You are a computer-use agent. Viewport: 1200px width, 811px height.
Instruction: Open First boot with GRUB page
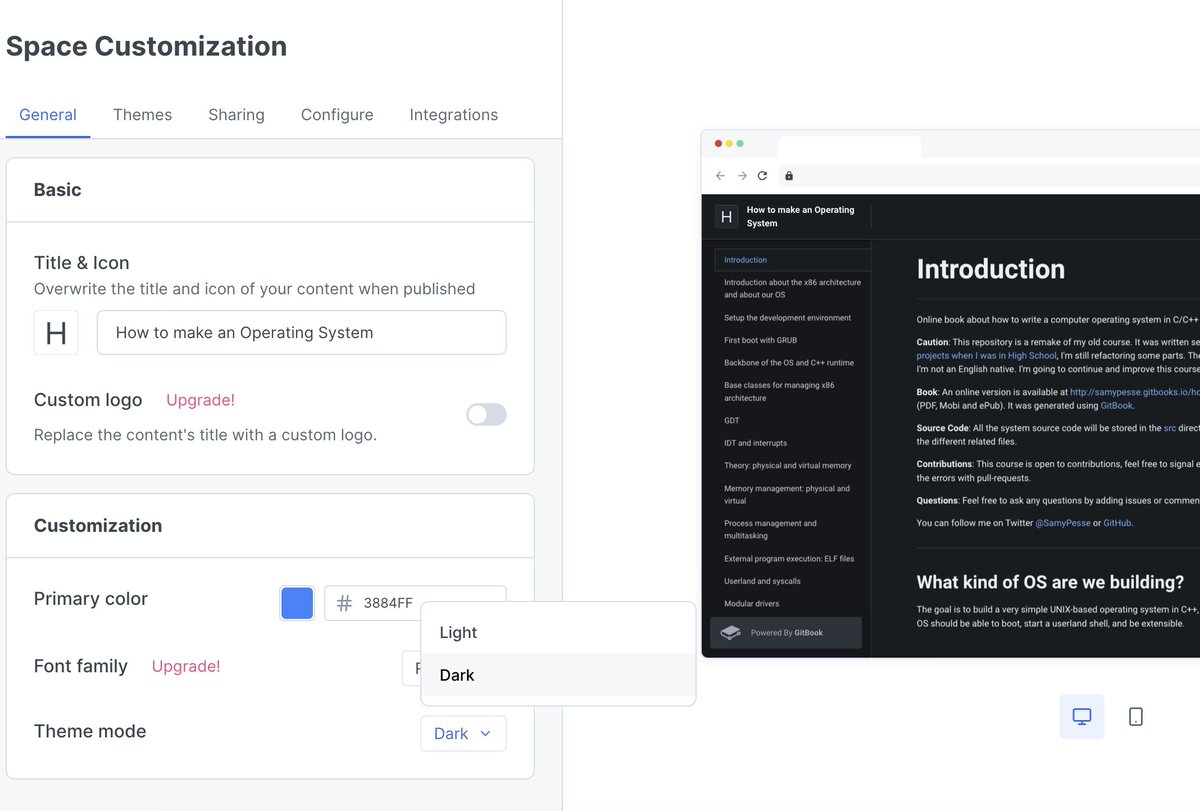click(x=761, y=340)
